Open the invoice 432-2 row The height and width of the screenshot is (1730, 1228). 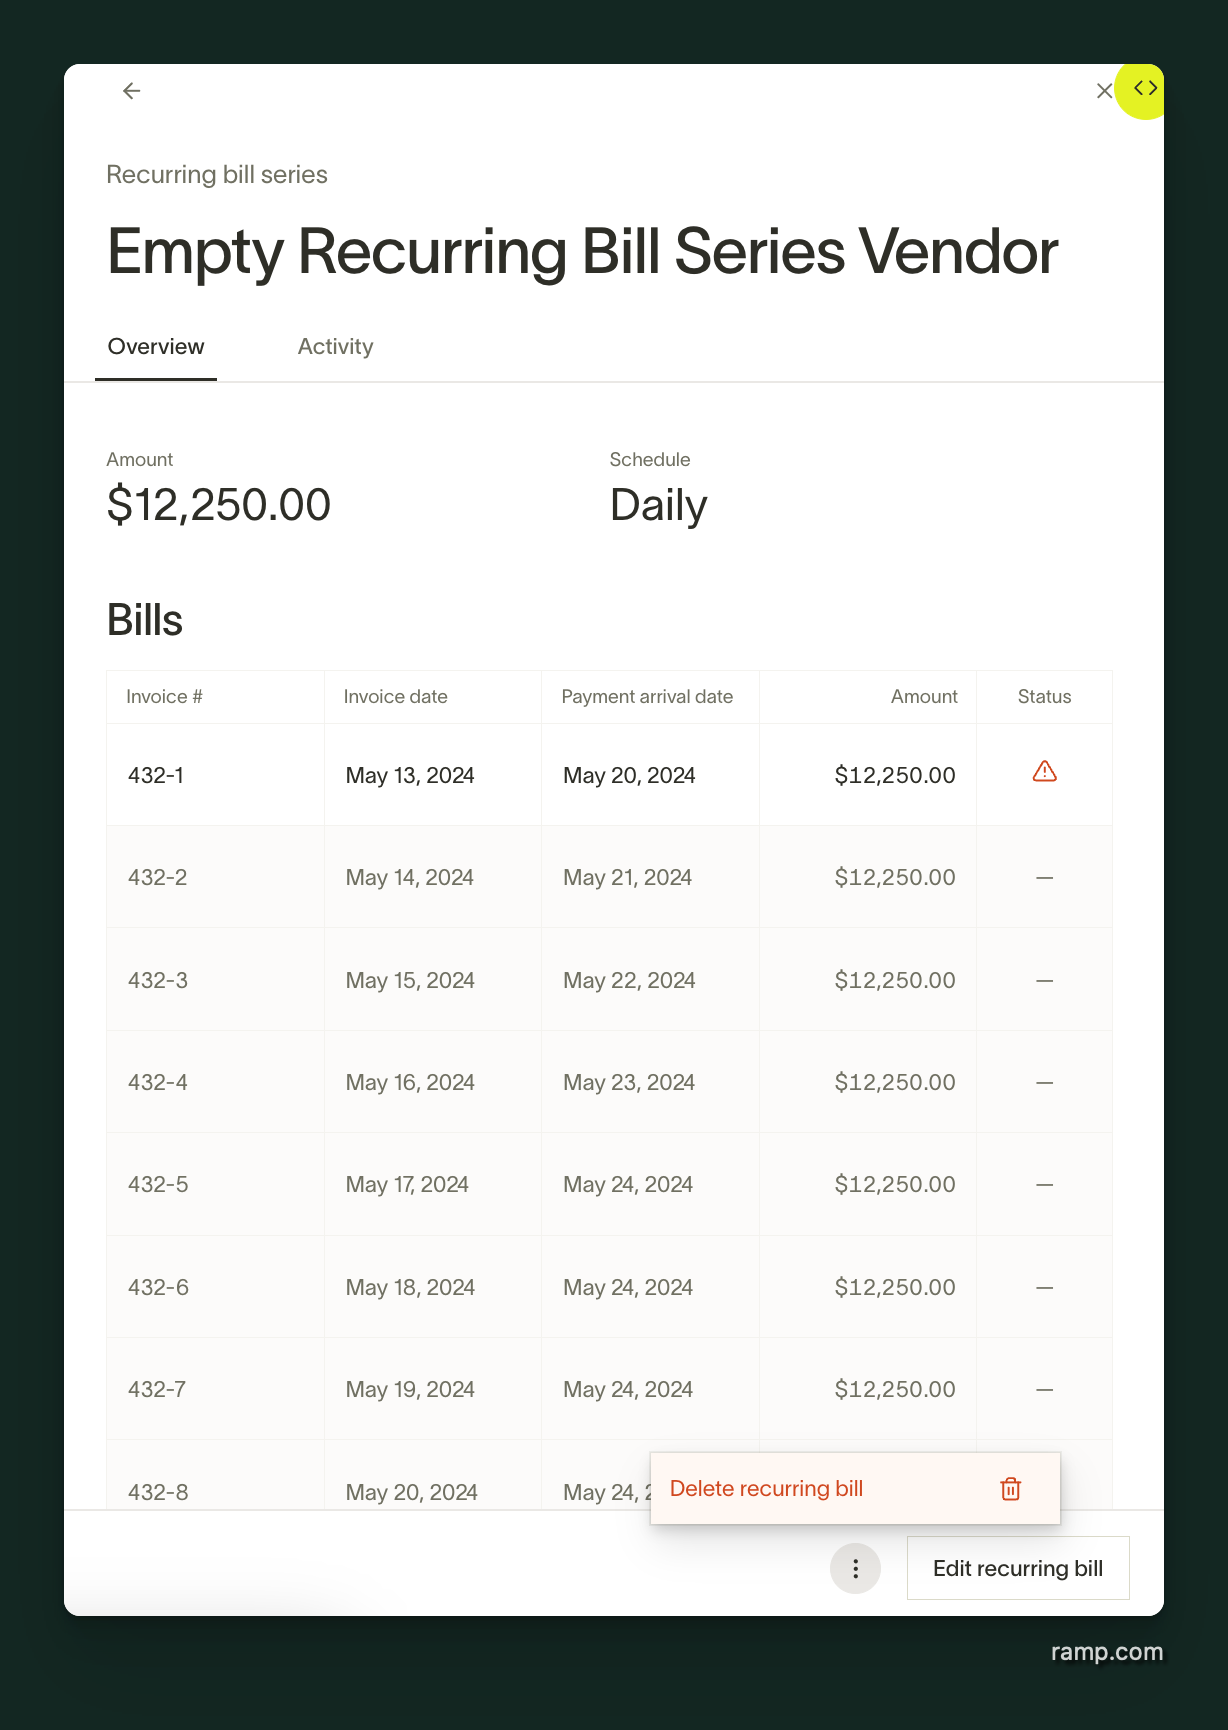[609, 877]
